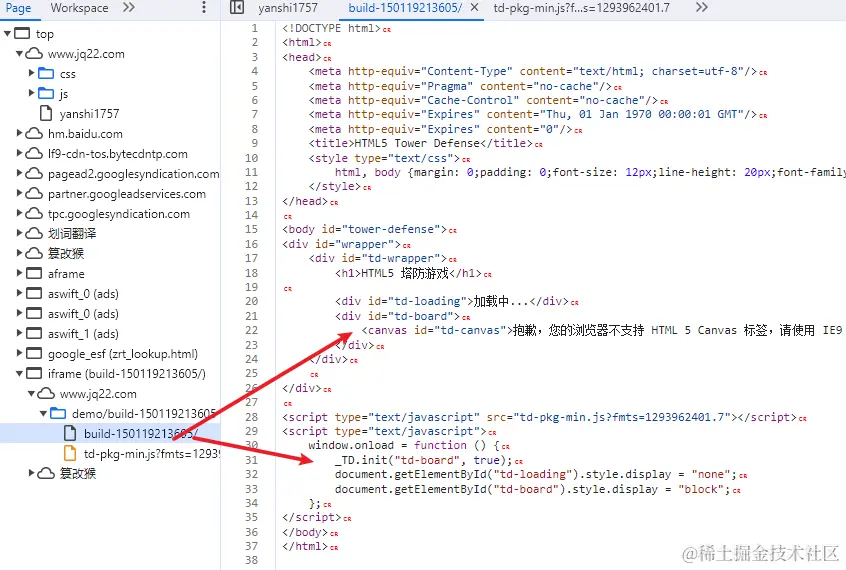Expand the aswift_1 (ads) frame
The width and height of the screenshot is (846, 570).
(x=19, y=334)
